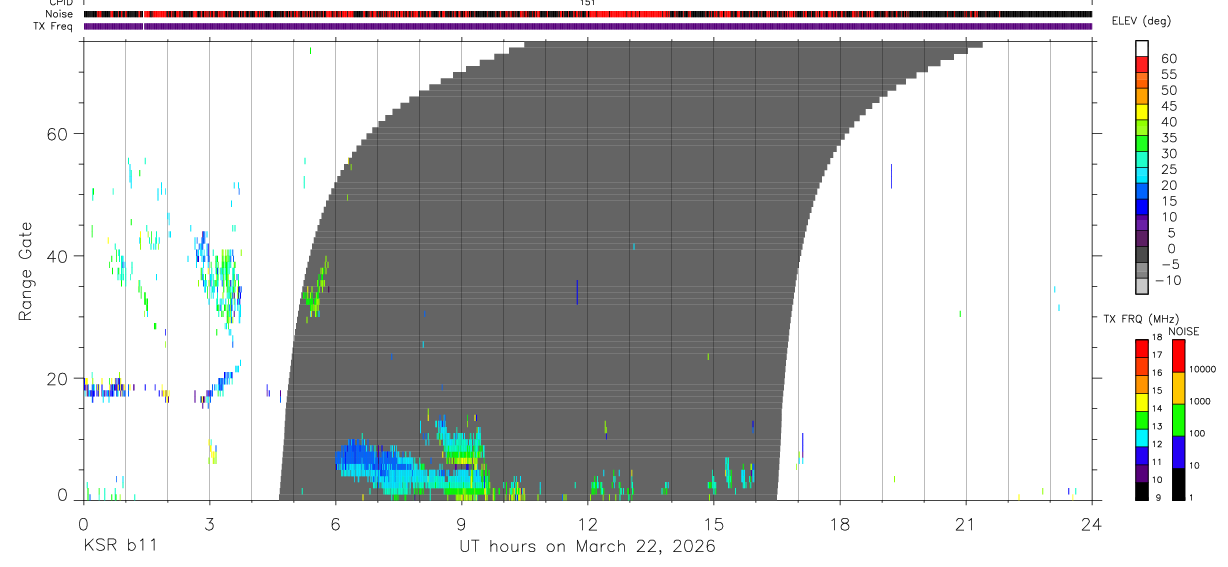Select the lightest gray bottom ELEV swatch
The image size is (1228, 567).
point(1141,286)
